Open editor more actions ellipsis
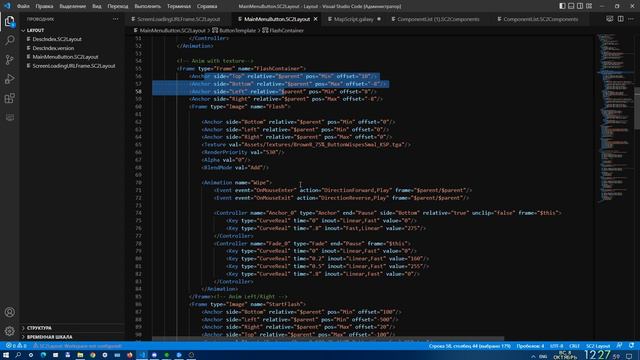Image resolution: width=640 pixels, height=360 pixels. (x=631, y=19)
